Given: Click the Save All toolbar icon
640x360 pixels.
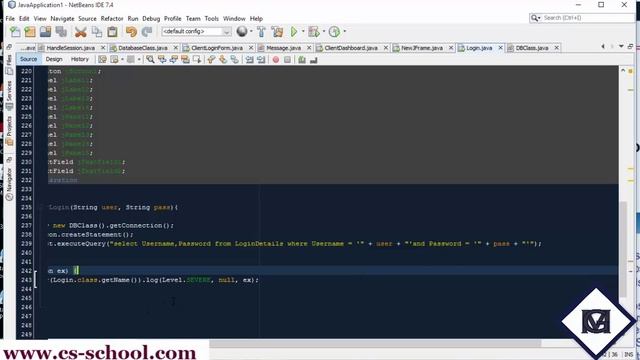Looking at the screenshot, I should click(x=61, y=31).
